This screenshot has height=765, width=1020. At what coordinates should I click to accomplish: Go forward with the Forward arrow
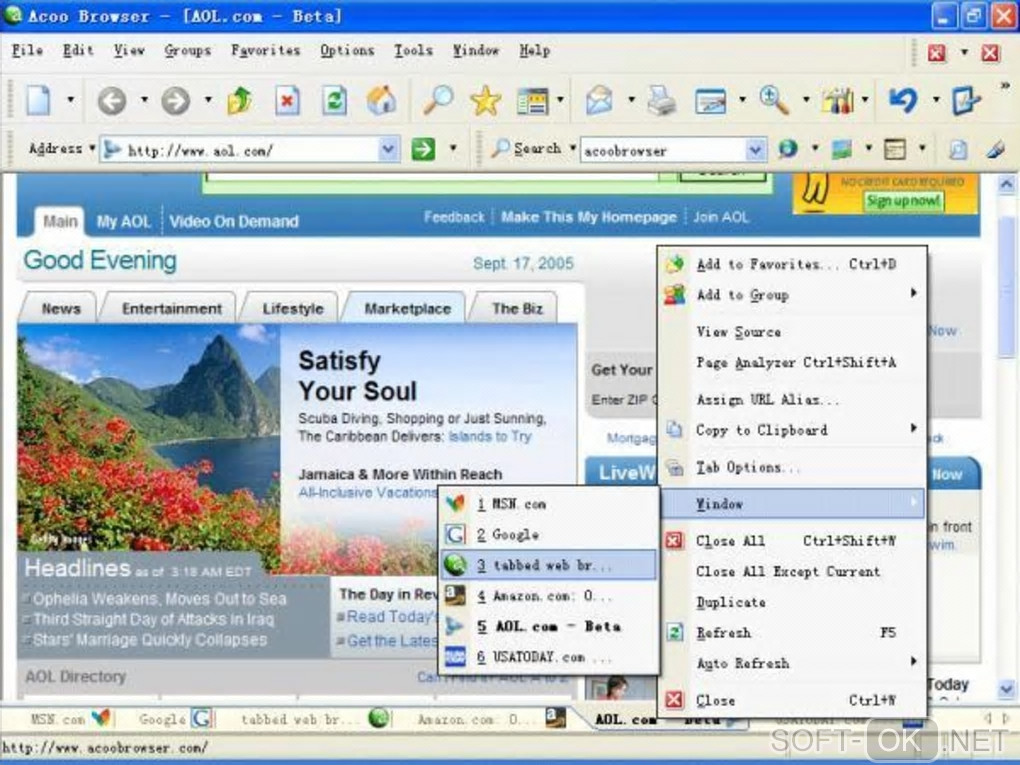point(176,101)
